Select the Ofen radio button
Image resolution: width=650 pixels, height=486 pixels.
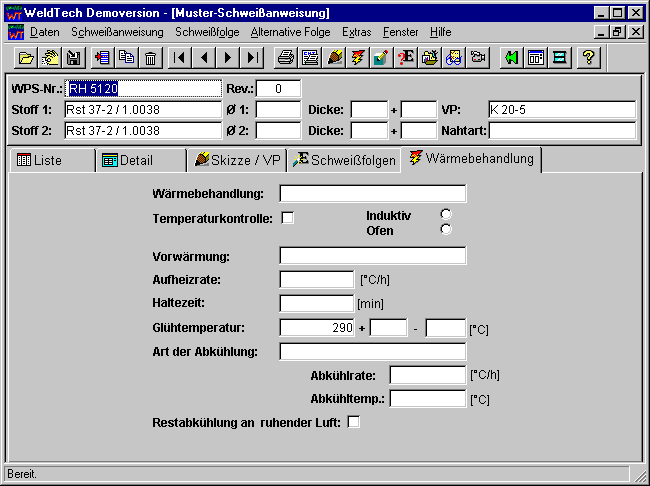[446, 230]
